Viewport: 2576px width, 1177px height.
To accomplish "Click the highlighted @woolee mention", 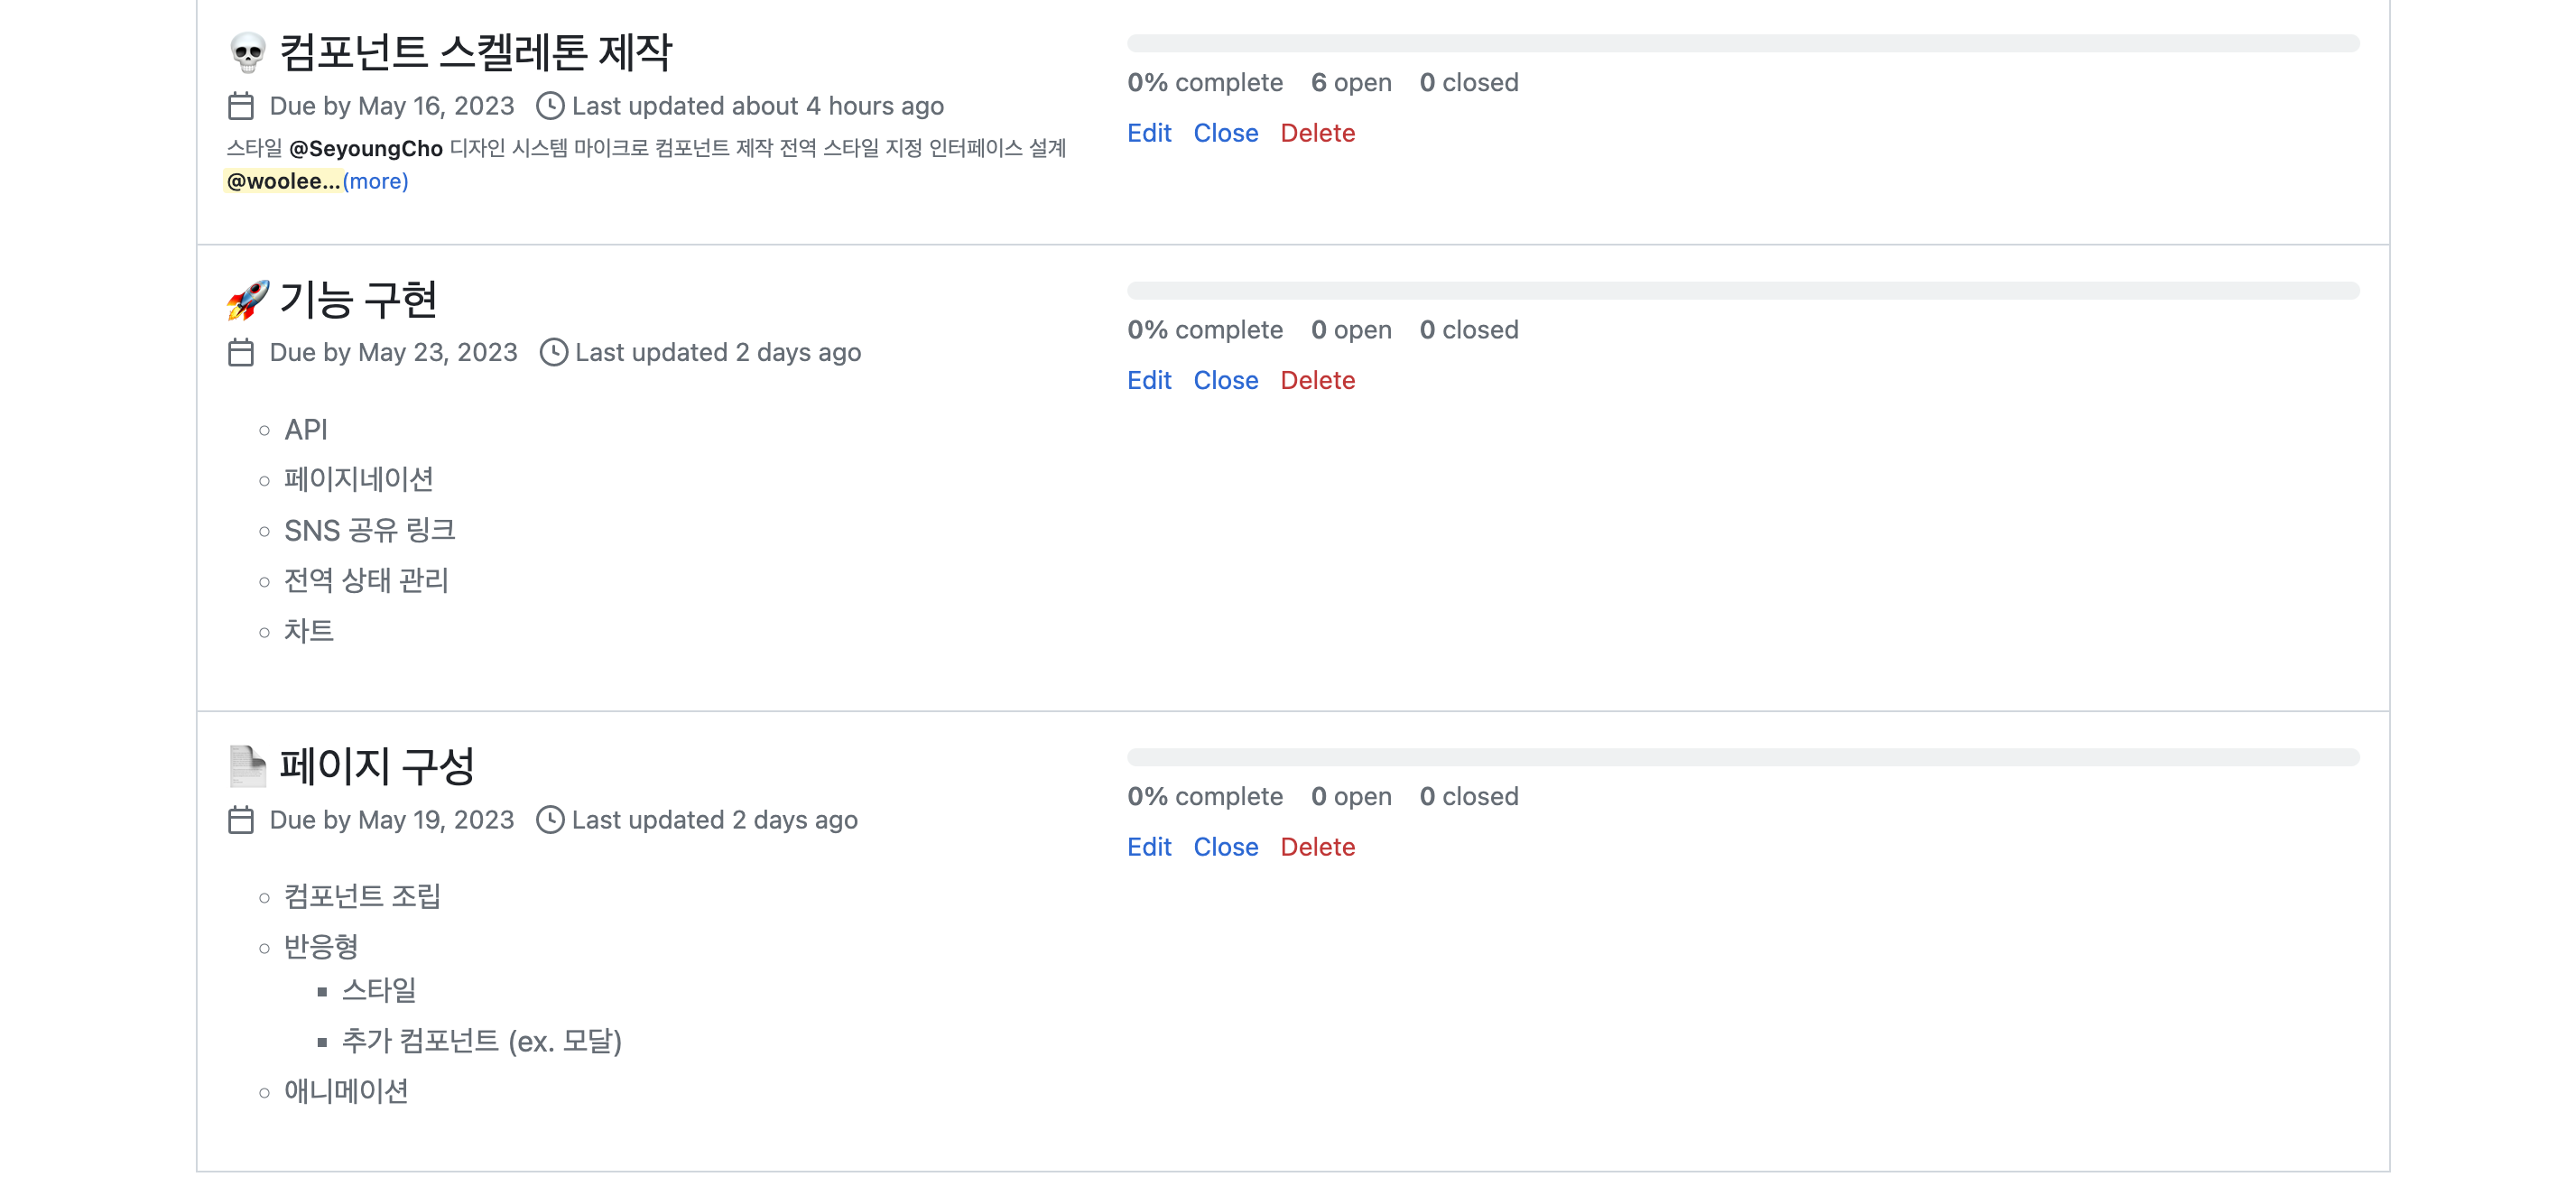I will [x=282, y=181].
